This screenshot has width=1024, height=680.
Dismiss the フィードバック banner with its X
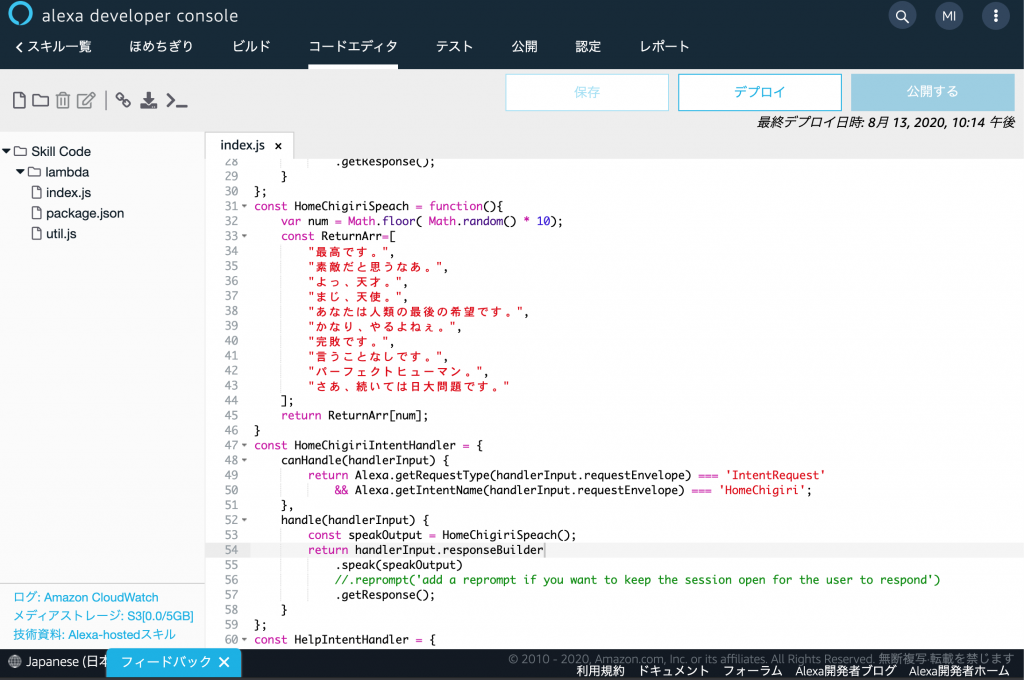click(x=224, y=662)
